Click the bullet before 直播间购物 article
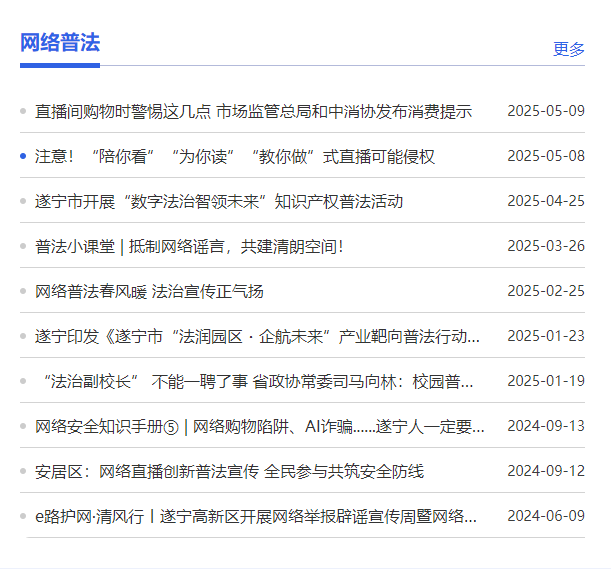The width and height of the screenshot is (611, 569). 23,111
